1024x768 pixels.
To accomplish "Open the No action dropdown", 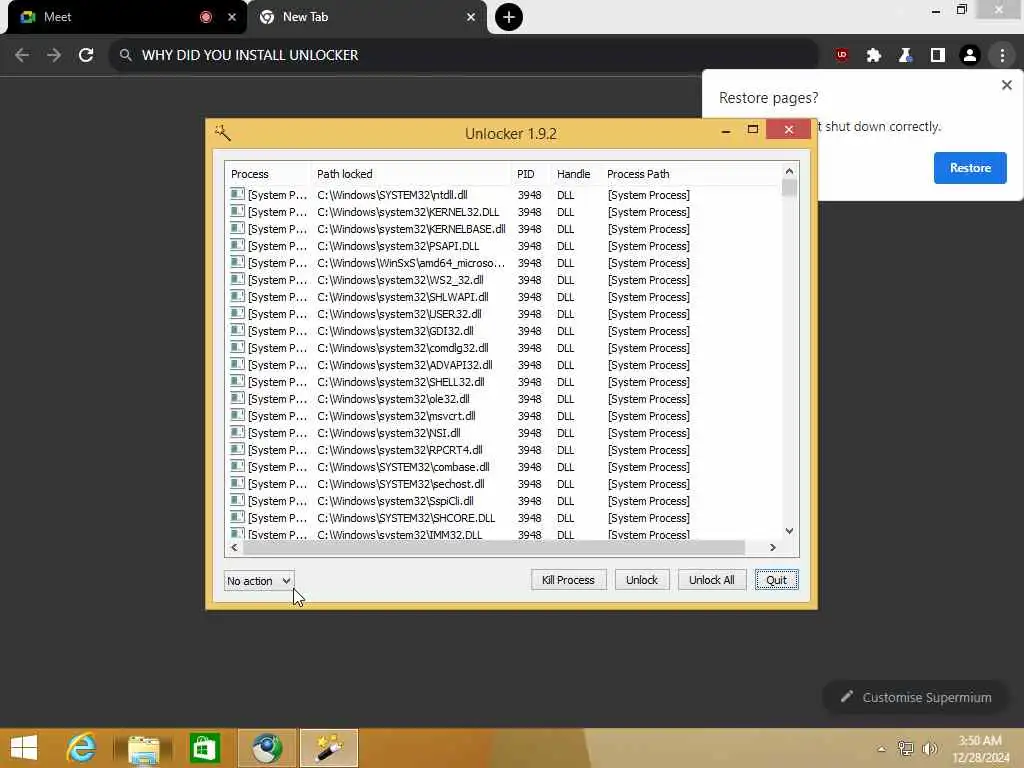I will [259, 581].
